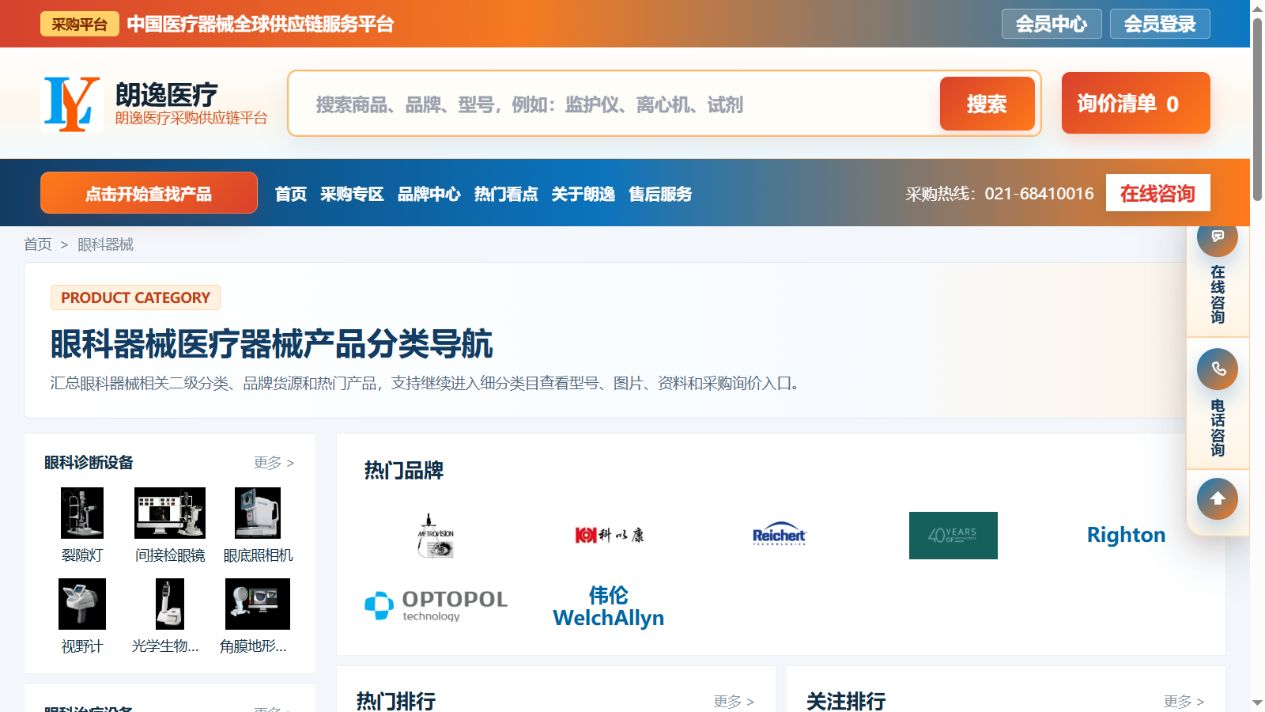The width and height of the screenshot is (1265, 712).
Task: Click the 电话咨询 vertical sidebar label
Action: (x=1217, y=428)
